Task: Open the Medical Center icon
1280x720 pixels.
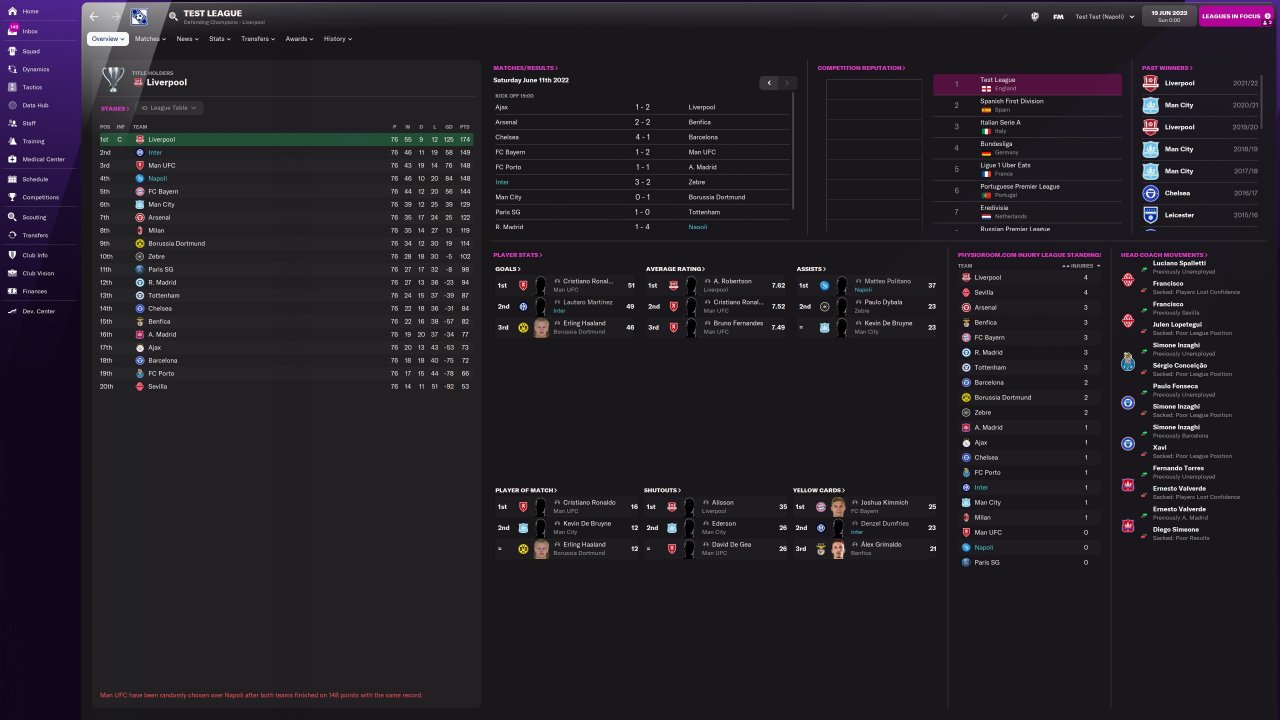Action: tap(11, 159)
